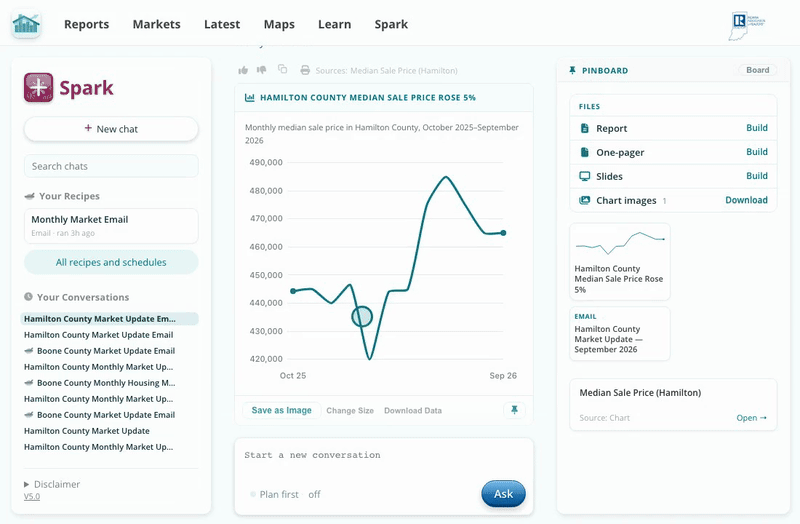800x524 pixels.
Task: Click the Search chats field
Action: point(111,166)
